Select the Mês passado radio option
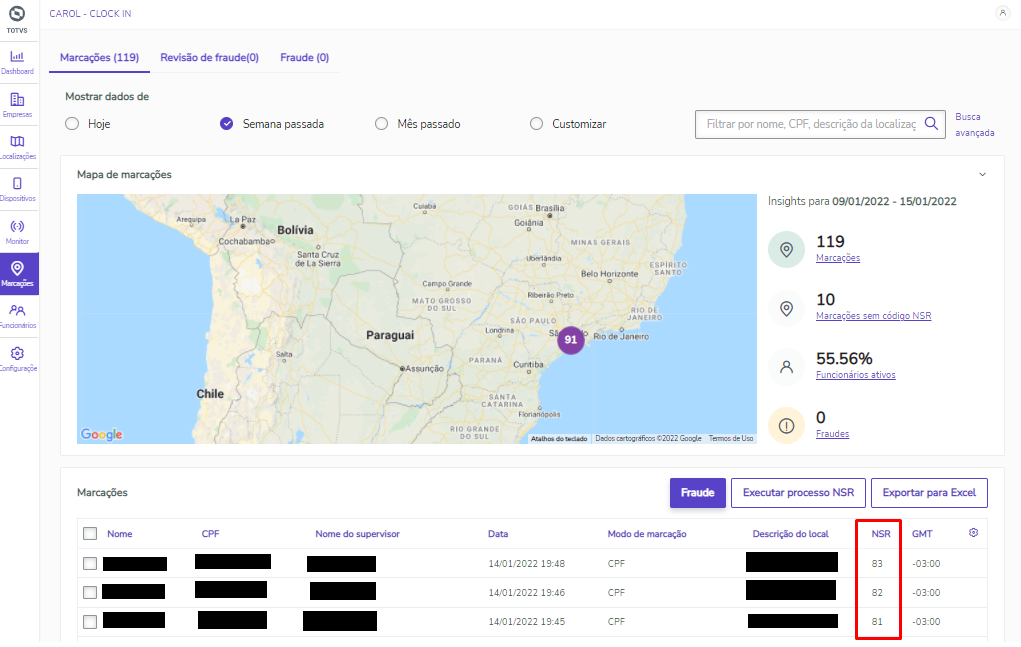The height and width of the screenshot is (647, 1021). coord(381,124)
